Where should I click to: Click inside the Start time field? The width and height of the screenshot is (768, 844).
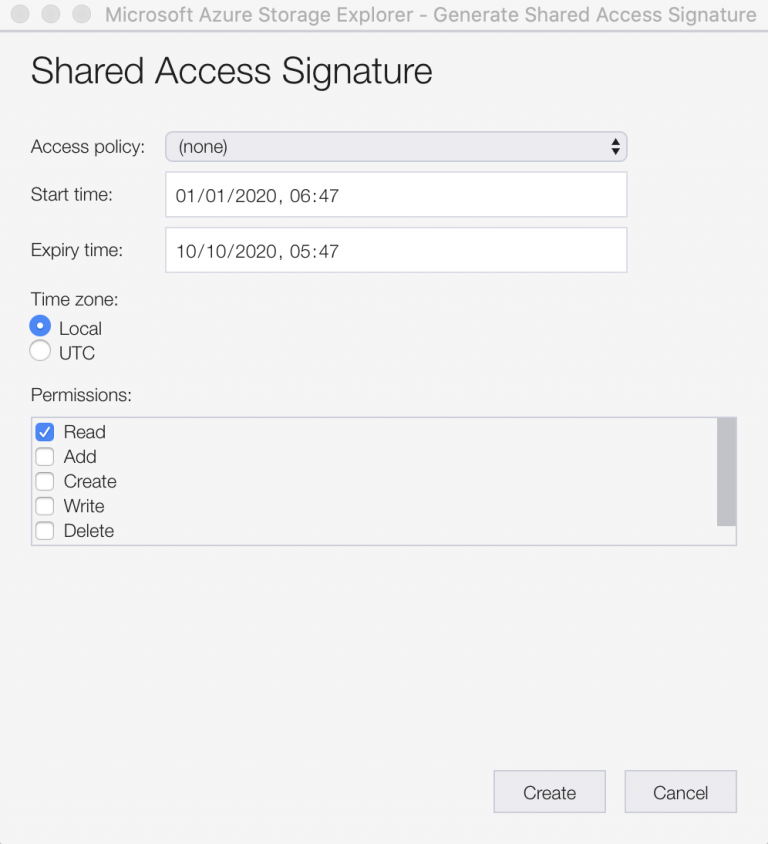click(x=395, y=194)
